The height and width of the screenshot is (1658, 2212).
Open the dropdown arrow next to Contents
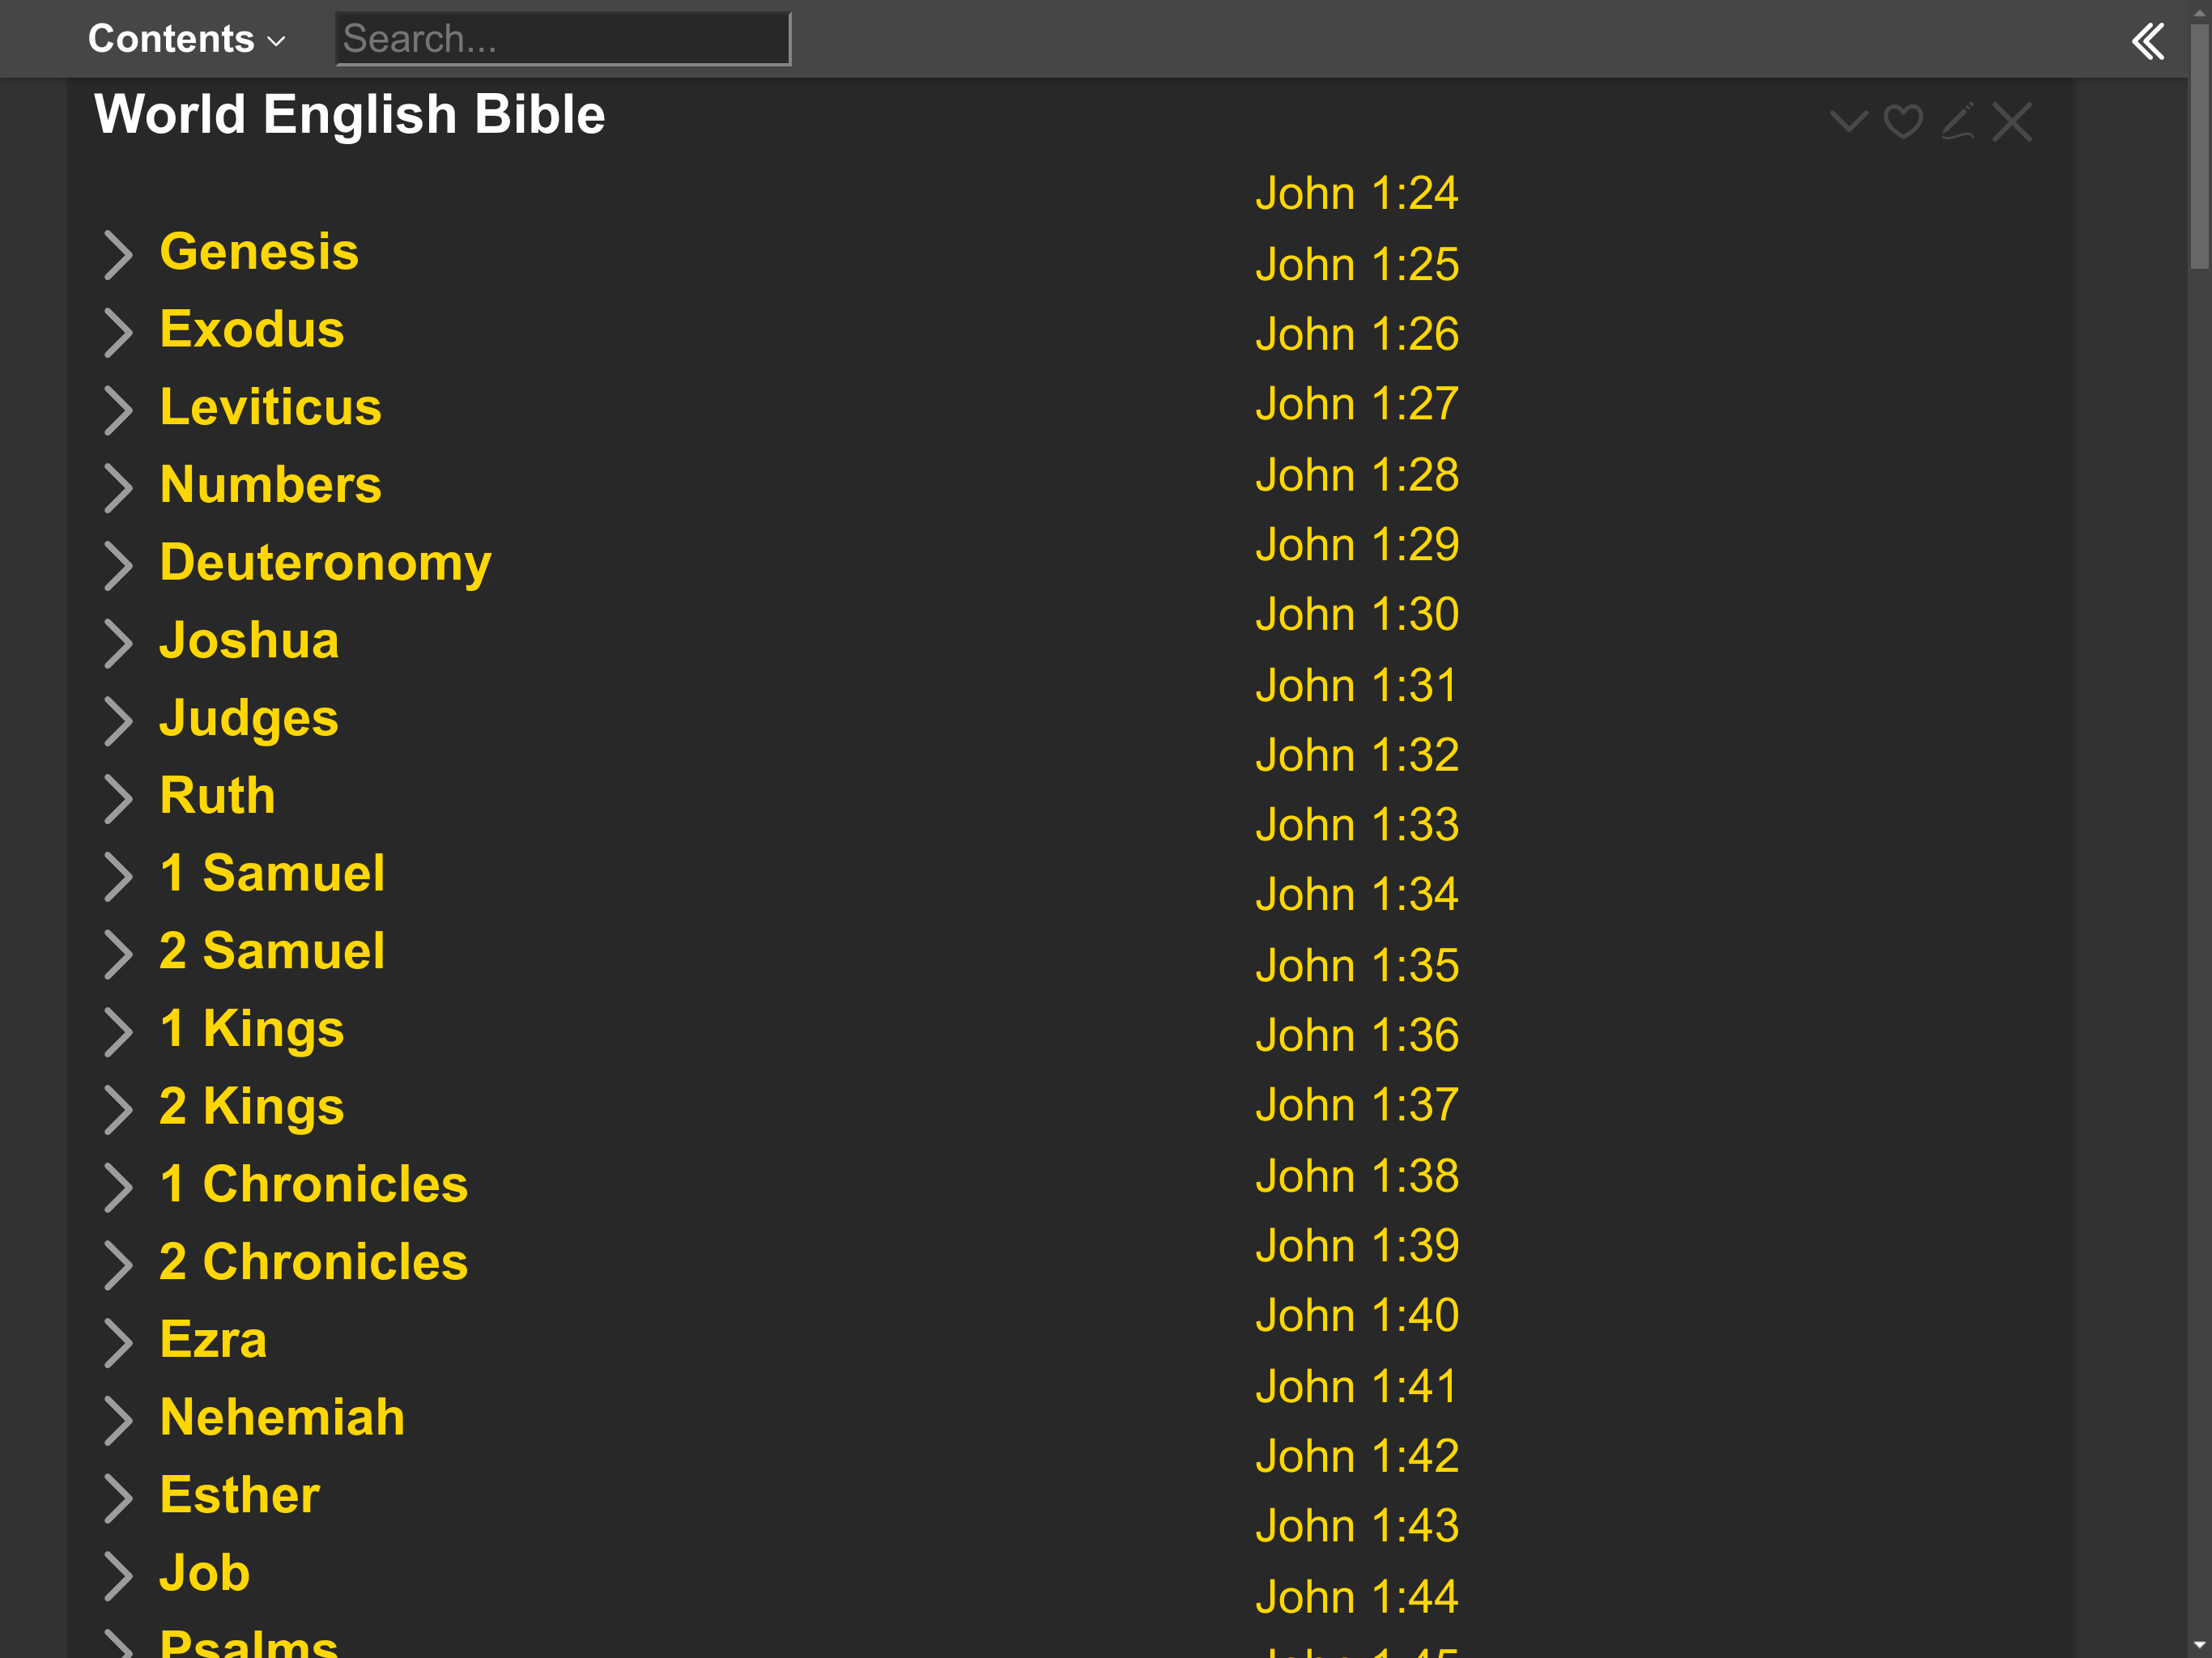(274, 42)
